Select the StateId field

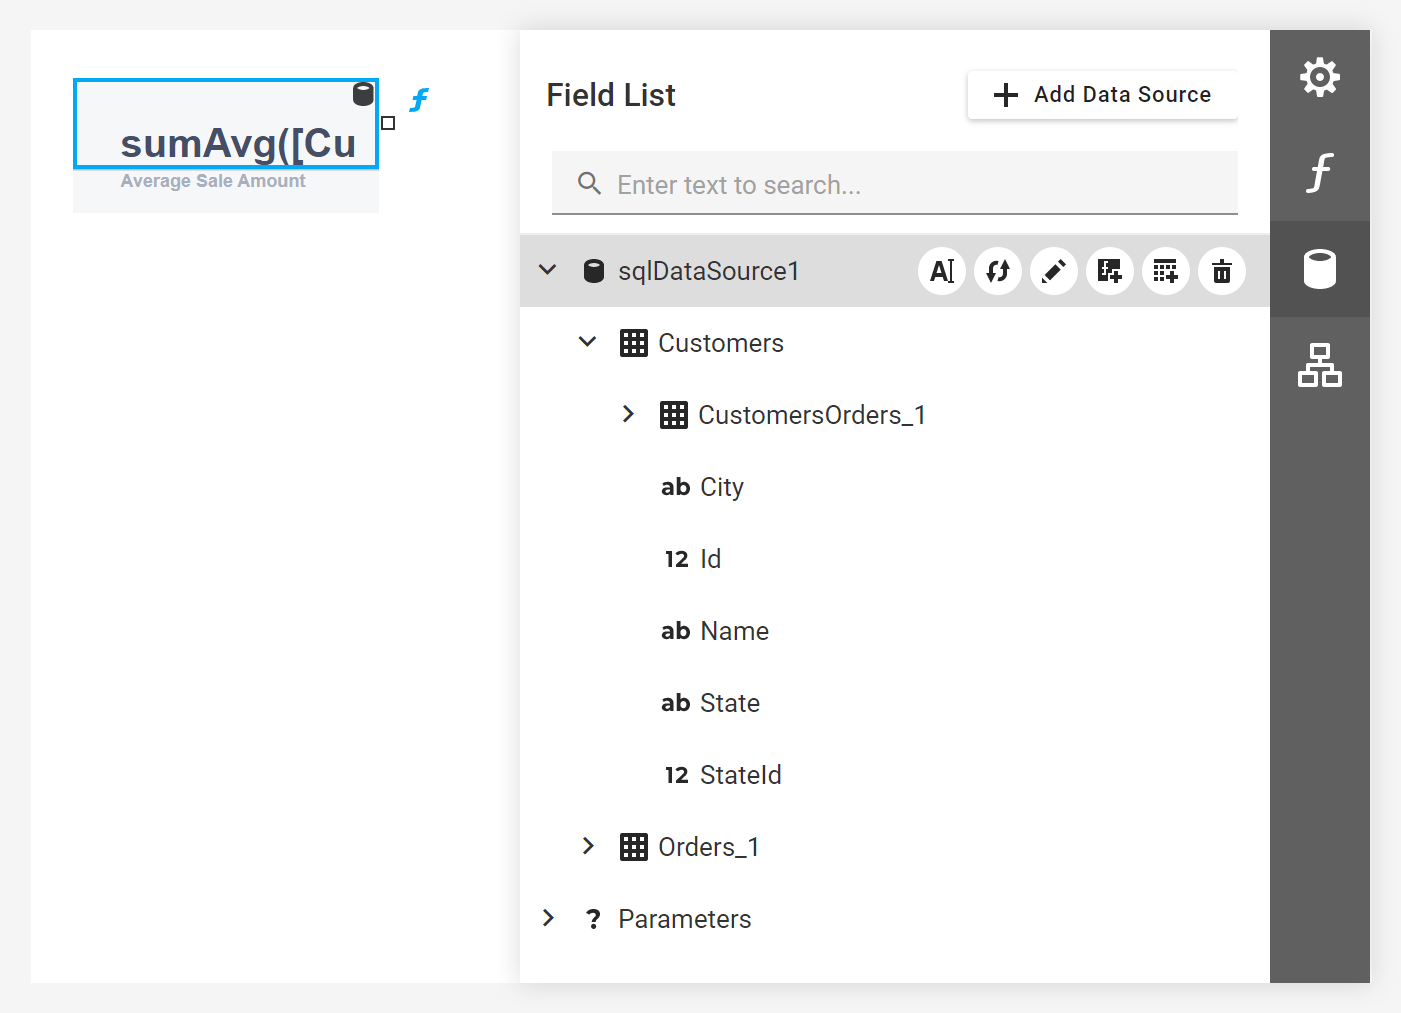pos(740,775)
